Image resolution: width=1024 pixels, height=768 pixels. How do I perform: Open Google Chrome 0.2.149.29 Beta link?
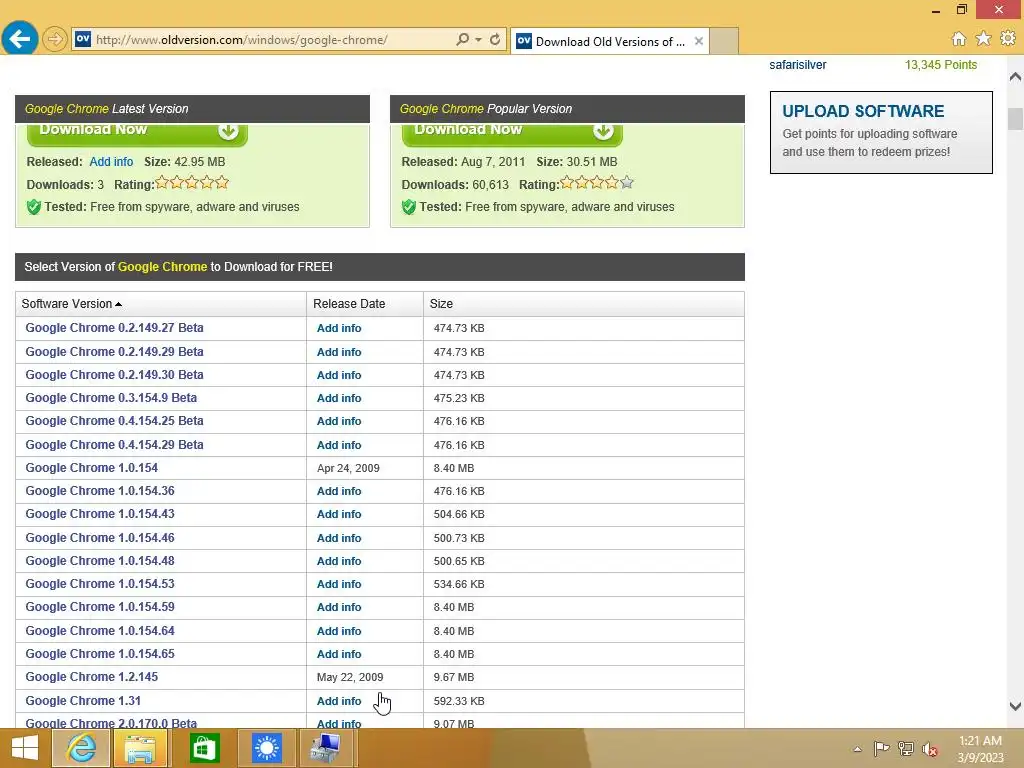pyautogui.click(x=114, y=351)
